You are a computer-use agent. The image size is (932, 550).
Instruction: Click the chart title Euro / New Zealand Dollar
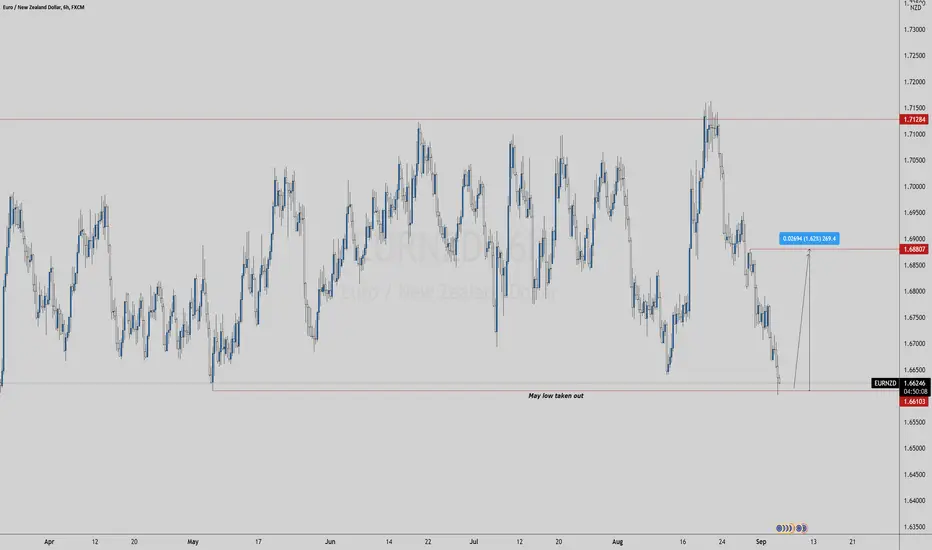pos(32,7)
